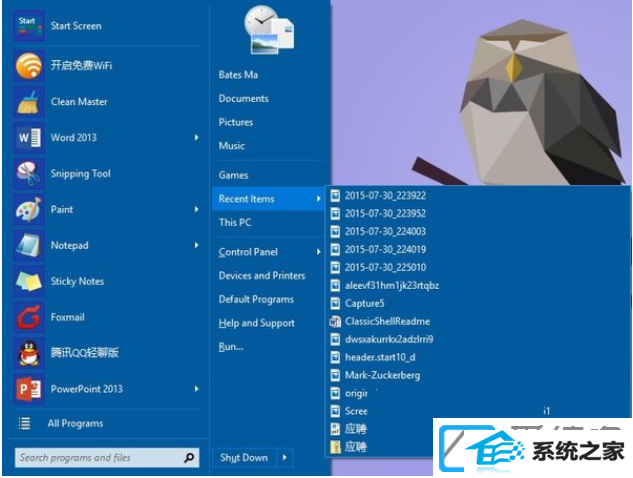This screenshot has height=478, width=633.
Task: Open recent file 2015-07-30_225010
Action: (385, 267)
